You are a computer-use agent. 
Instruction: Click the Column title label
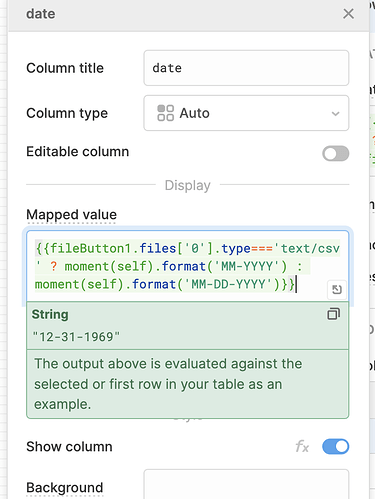click(x=65, y=68)
